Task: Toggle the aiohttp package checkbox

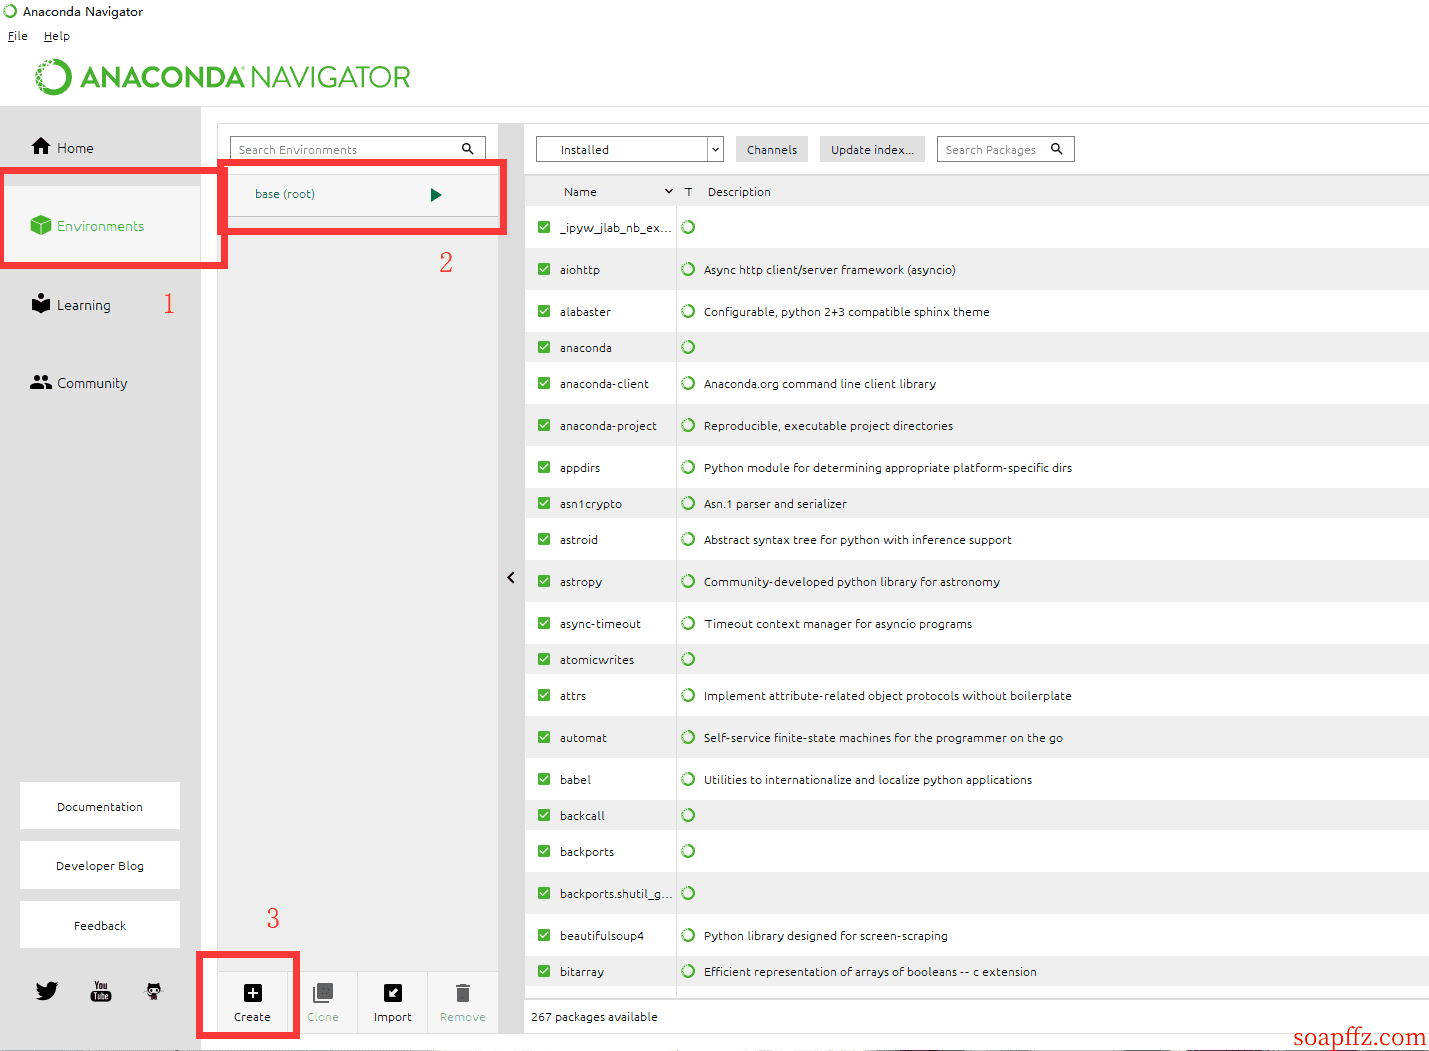Action: (544, 269)
